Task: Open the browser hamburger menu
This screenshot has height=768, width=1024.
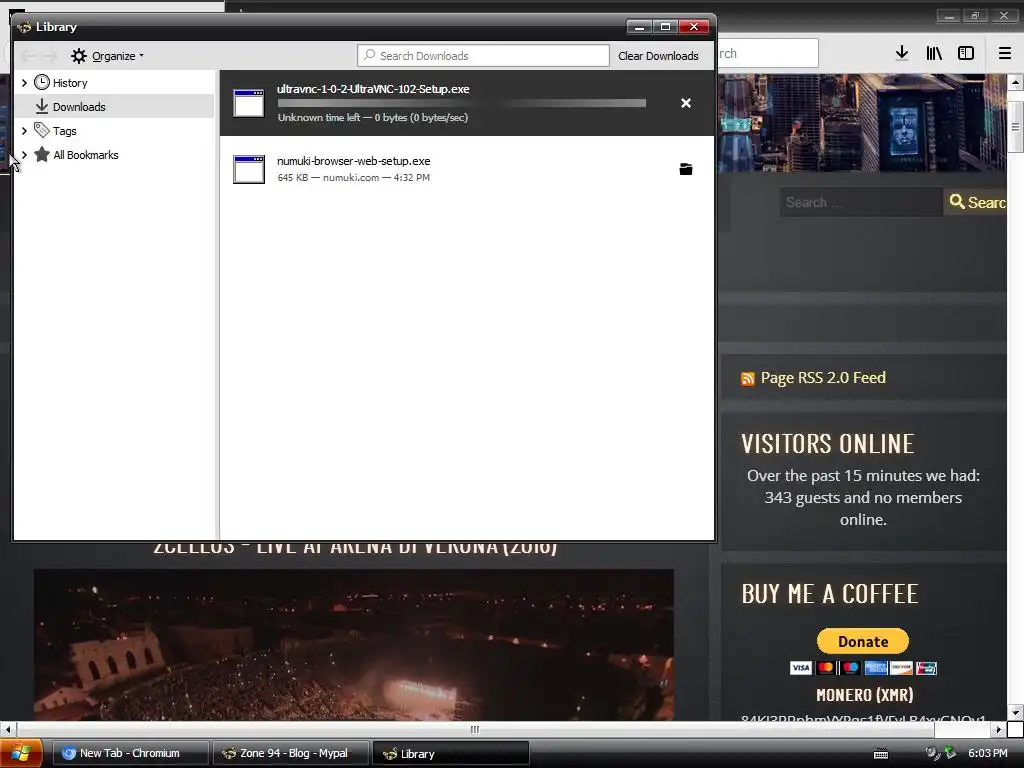Action: tap(1005, 53)
